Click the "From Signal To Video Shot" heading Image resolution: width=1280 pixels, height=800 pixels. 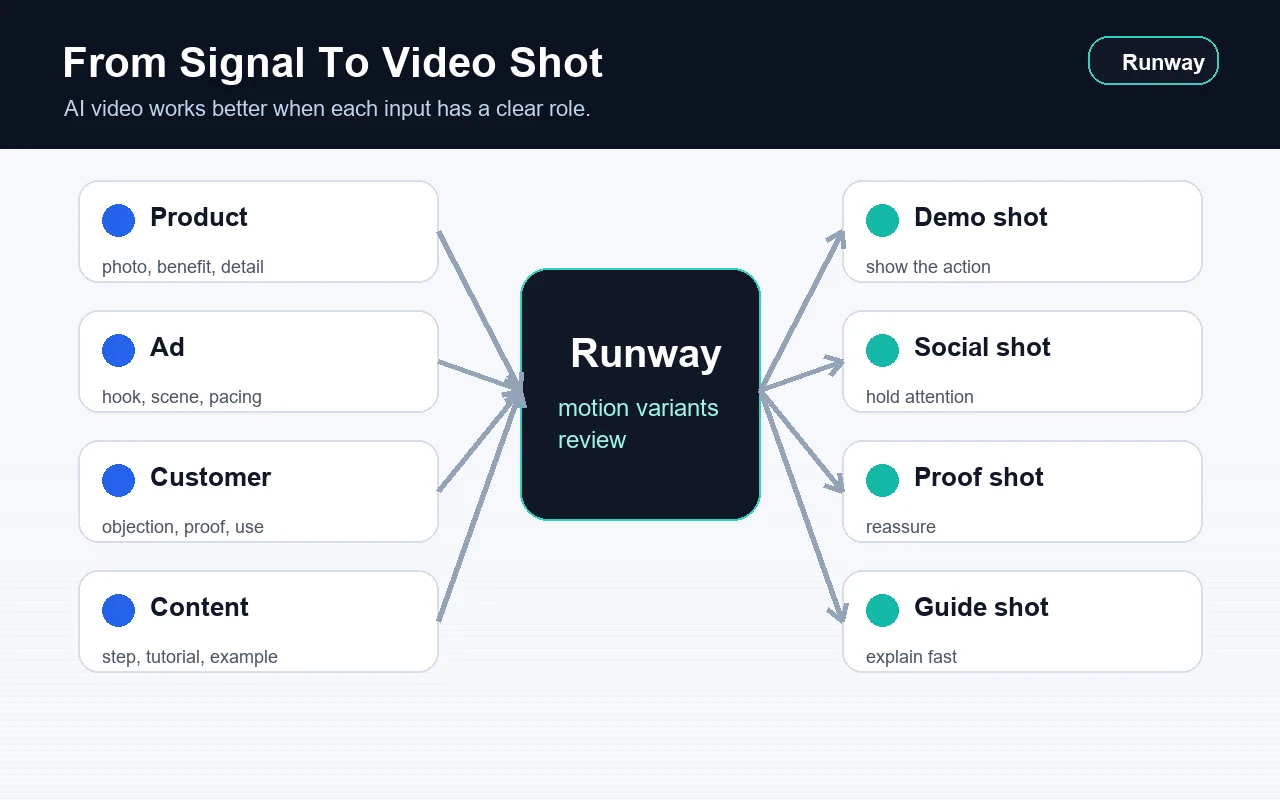click(333, 63)
